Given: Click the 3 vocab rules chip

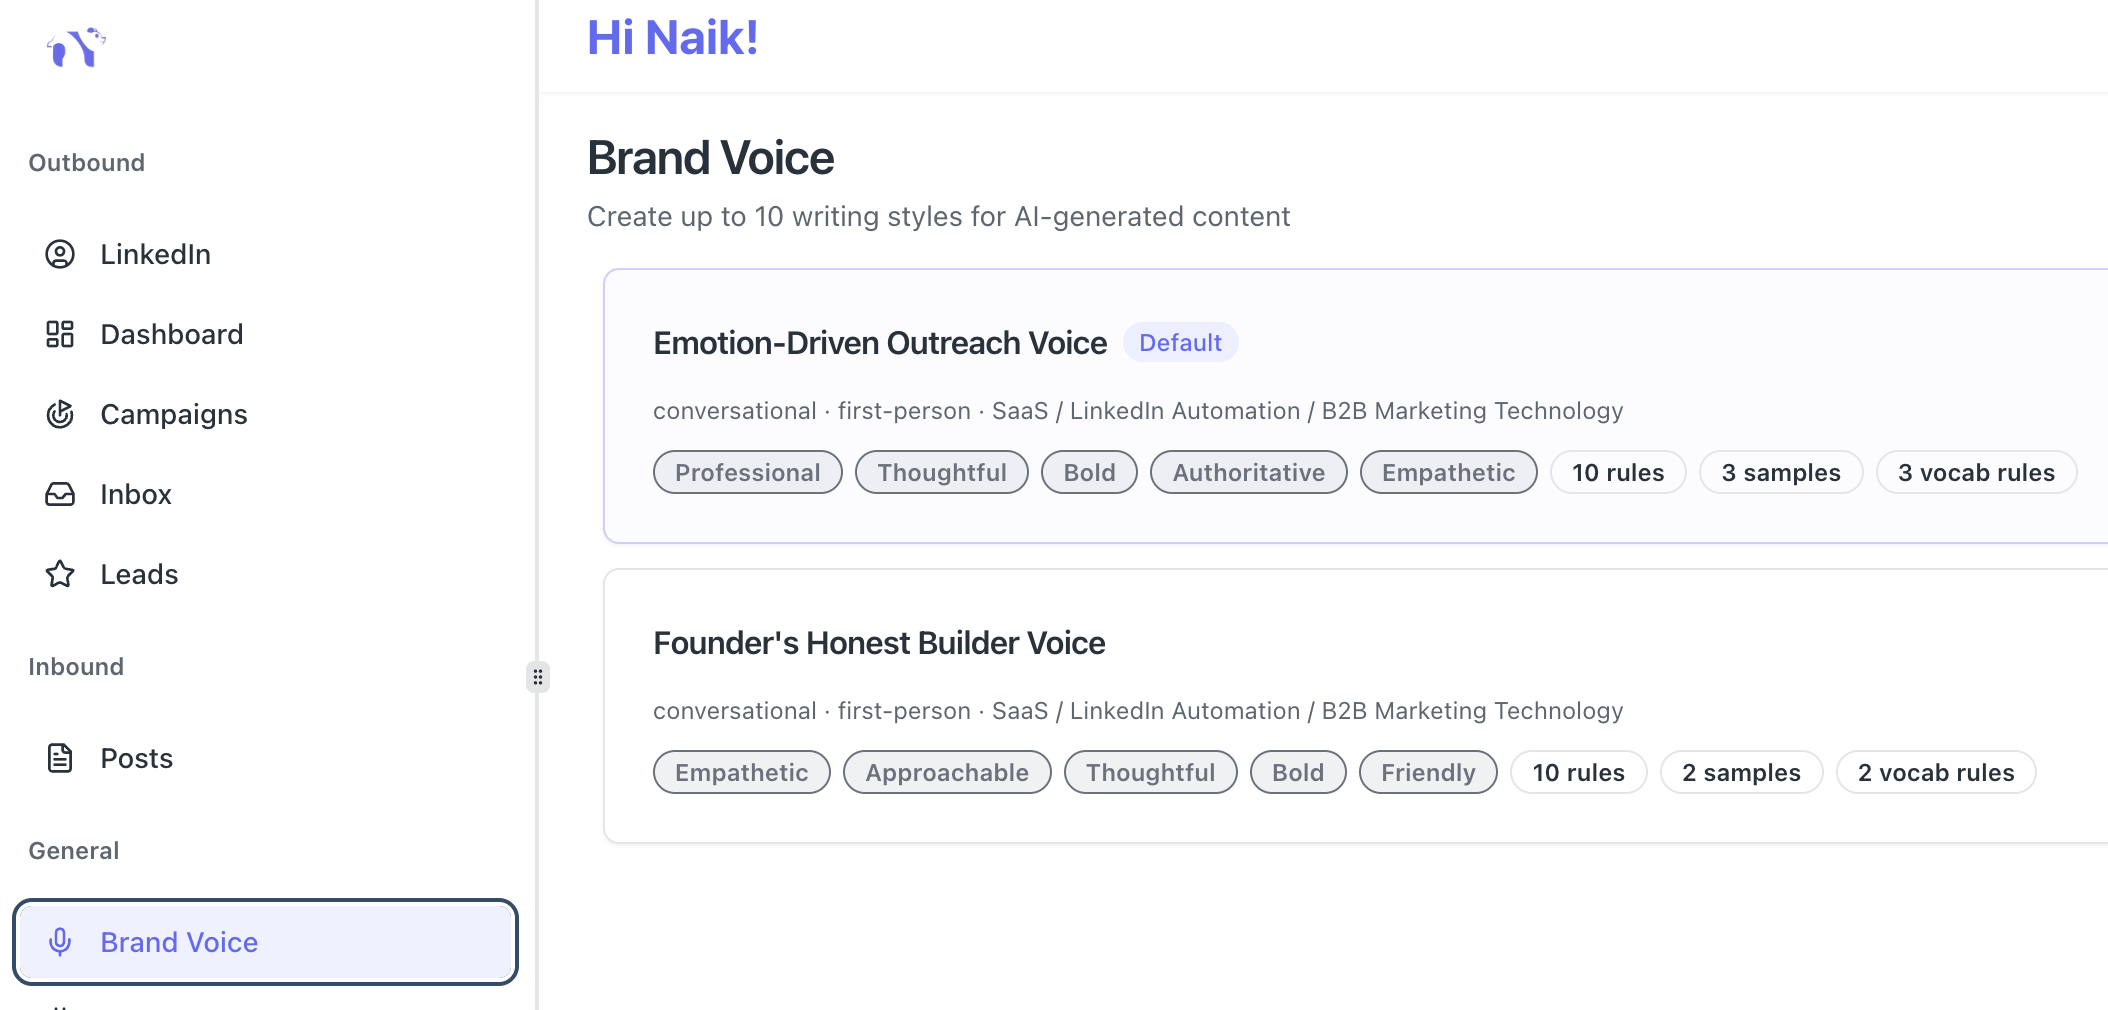Looking at the screenshot, I should [1976, 472].
